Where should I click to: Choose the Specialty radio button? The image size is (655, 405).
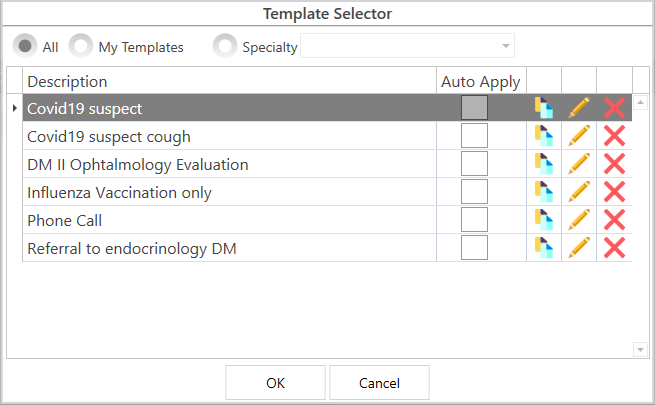point(226,46)
